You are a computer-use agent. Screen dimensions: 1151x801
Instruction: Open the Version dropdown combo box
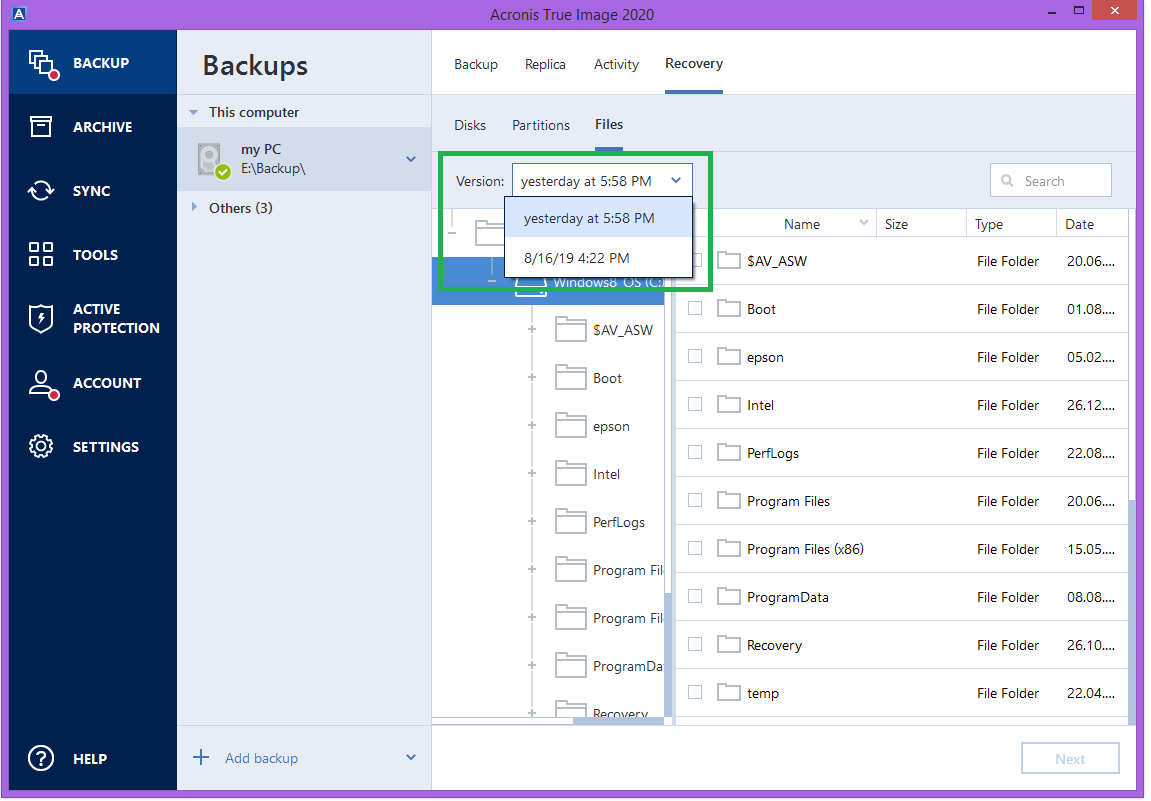point(602,181)
